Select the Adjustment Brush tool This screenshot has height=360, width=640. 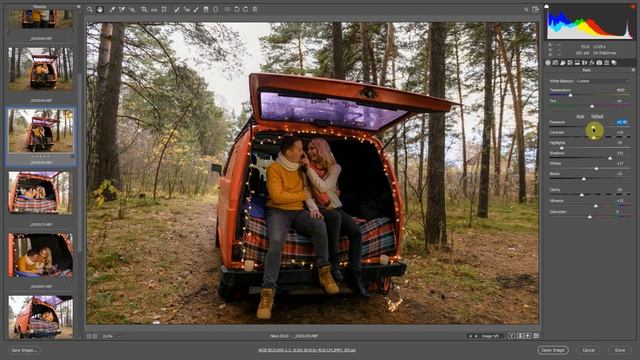196,9
